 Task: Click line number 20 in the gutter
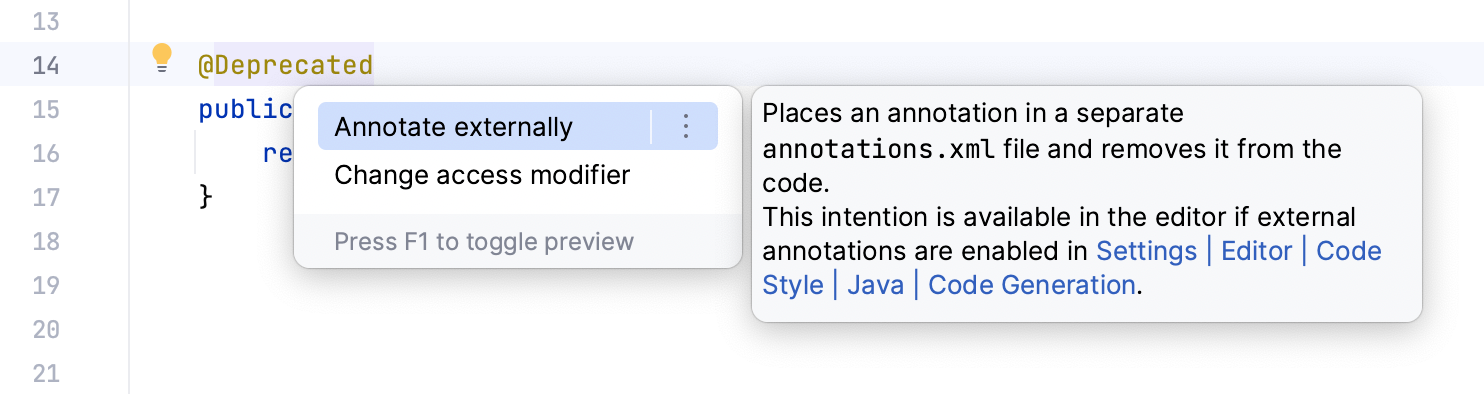[x=45, y=329]
